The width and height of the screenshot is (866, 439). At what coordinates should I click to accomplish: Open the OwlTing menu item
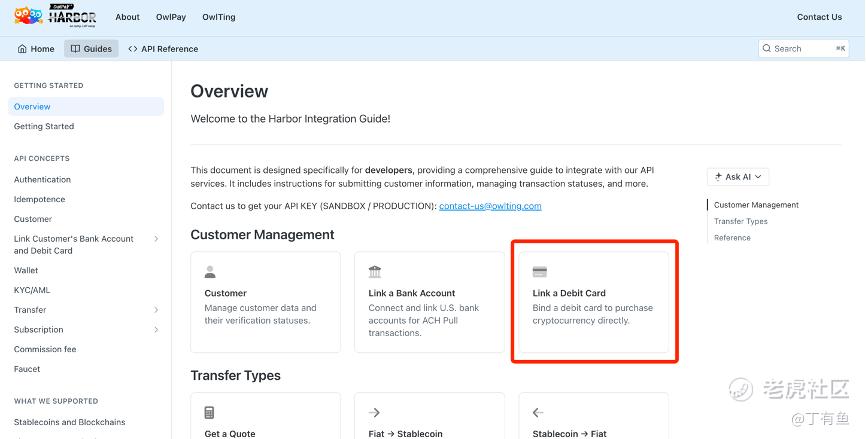[219, 17]
